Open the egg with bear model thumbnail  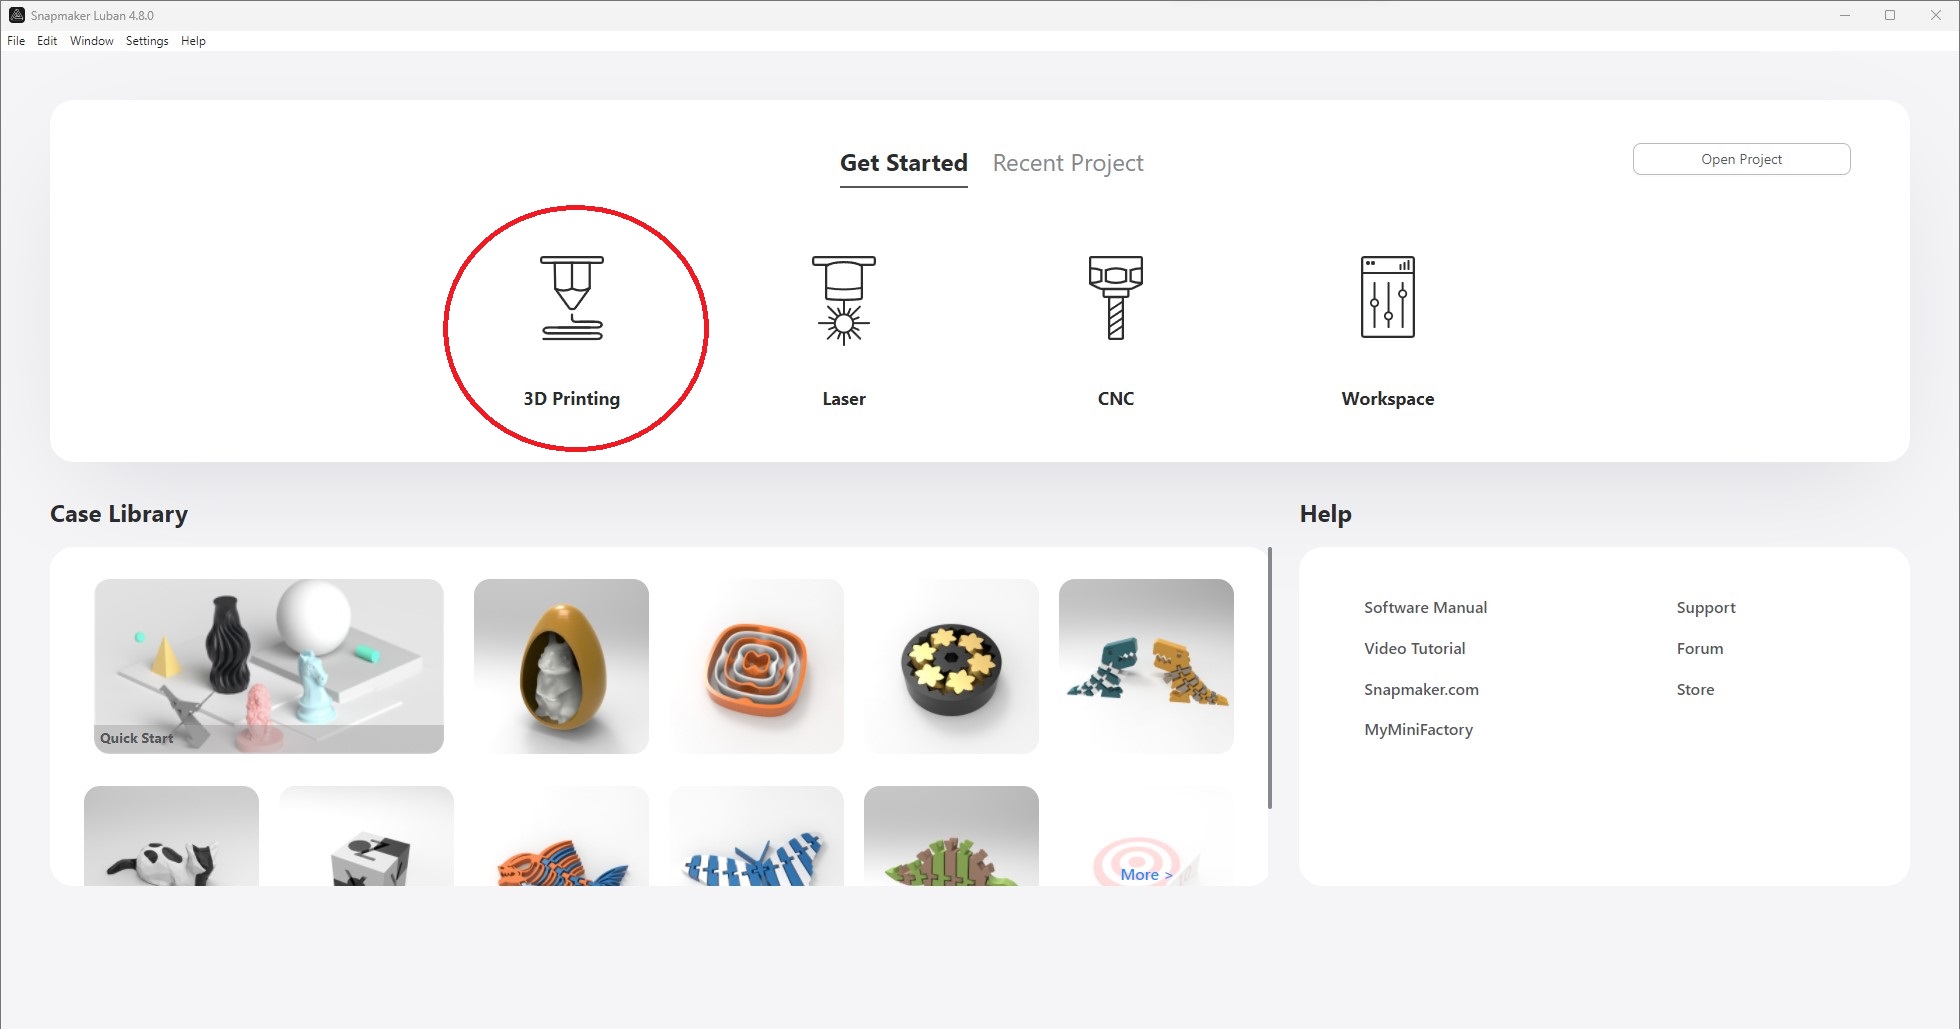[x=561, y=665]
